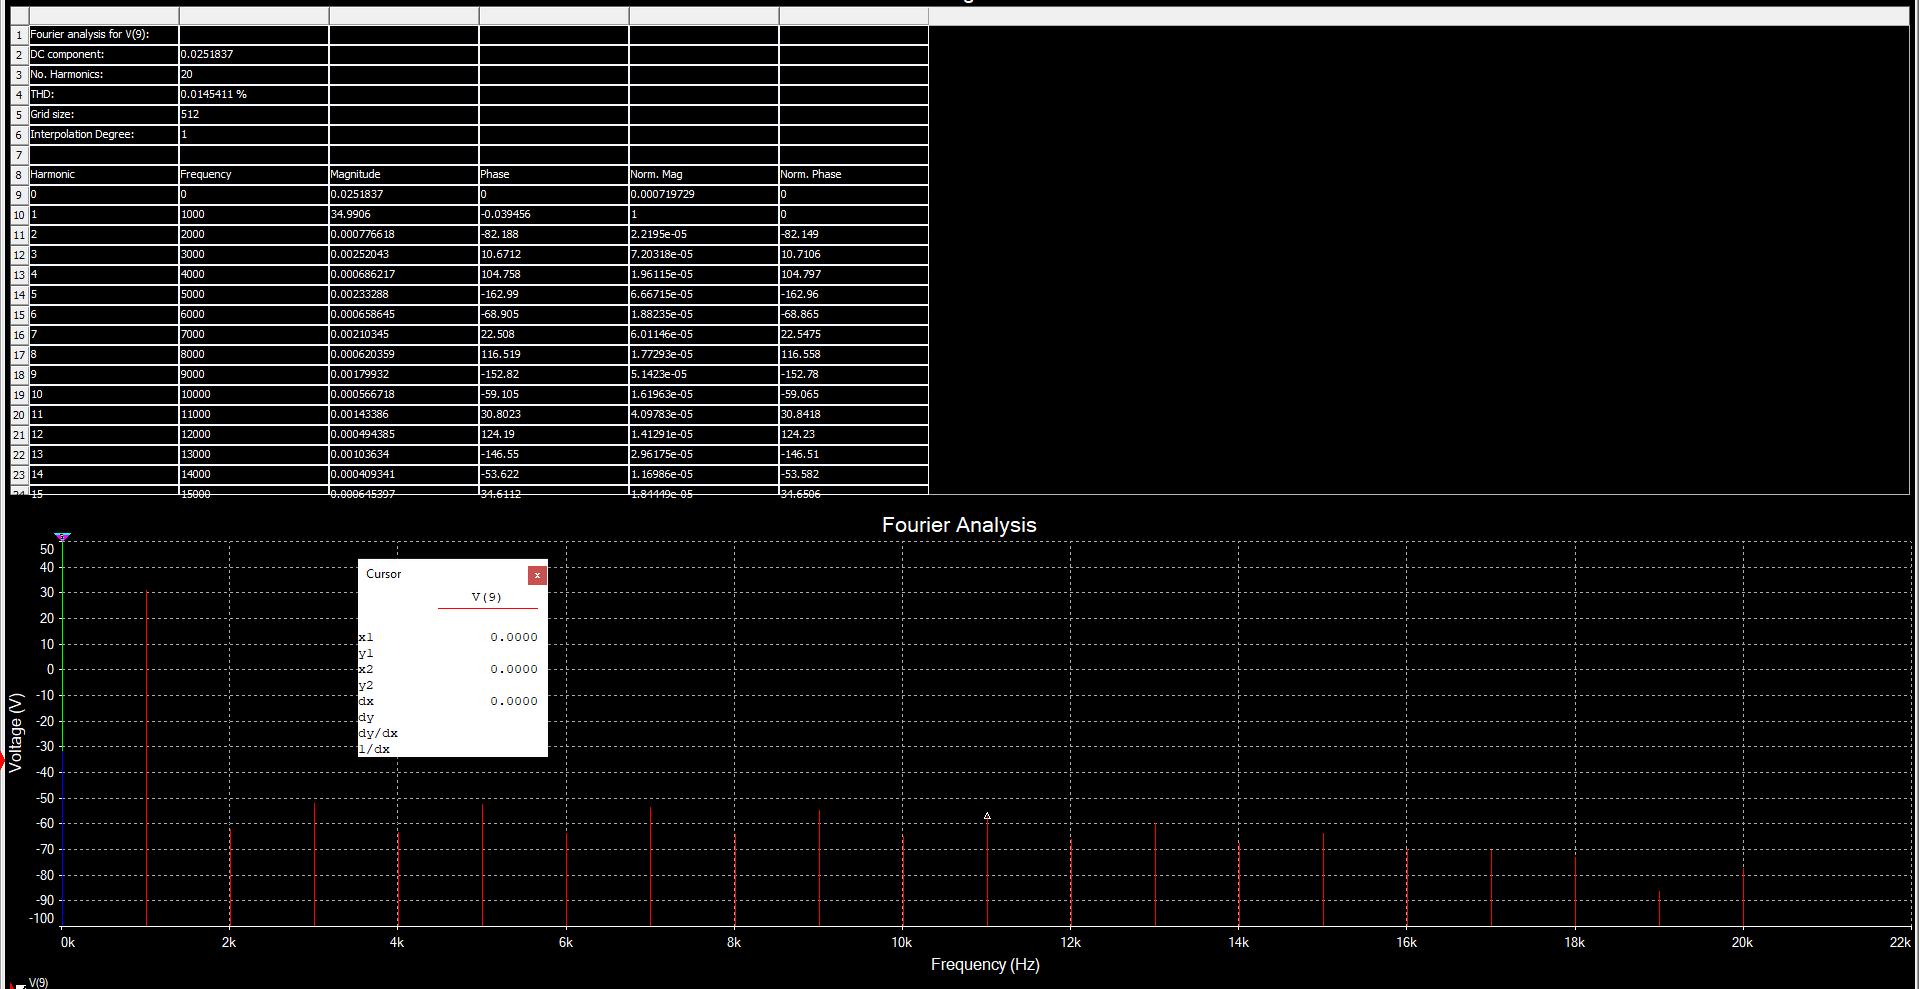Click the dy/dx label in Cursor window
This screenshot has width=1920, height=989.
pyautogui.click(x=378, y=733)
